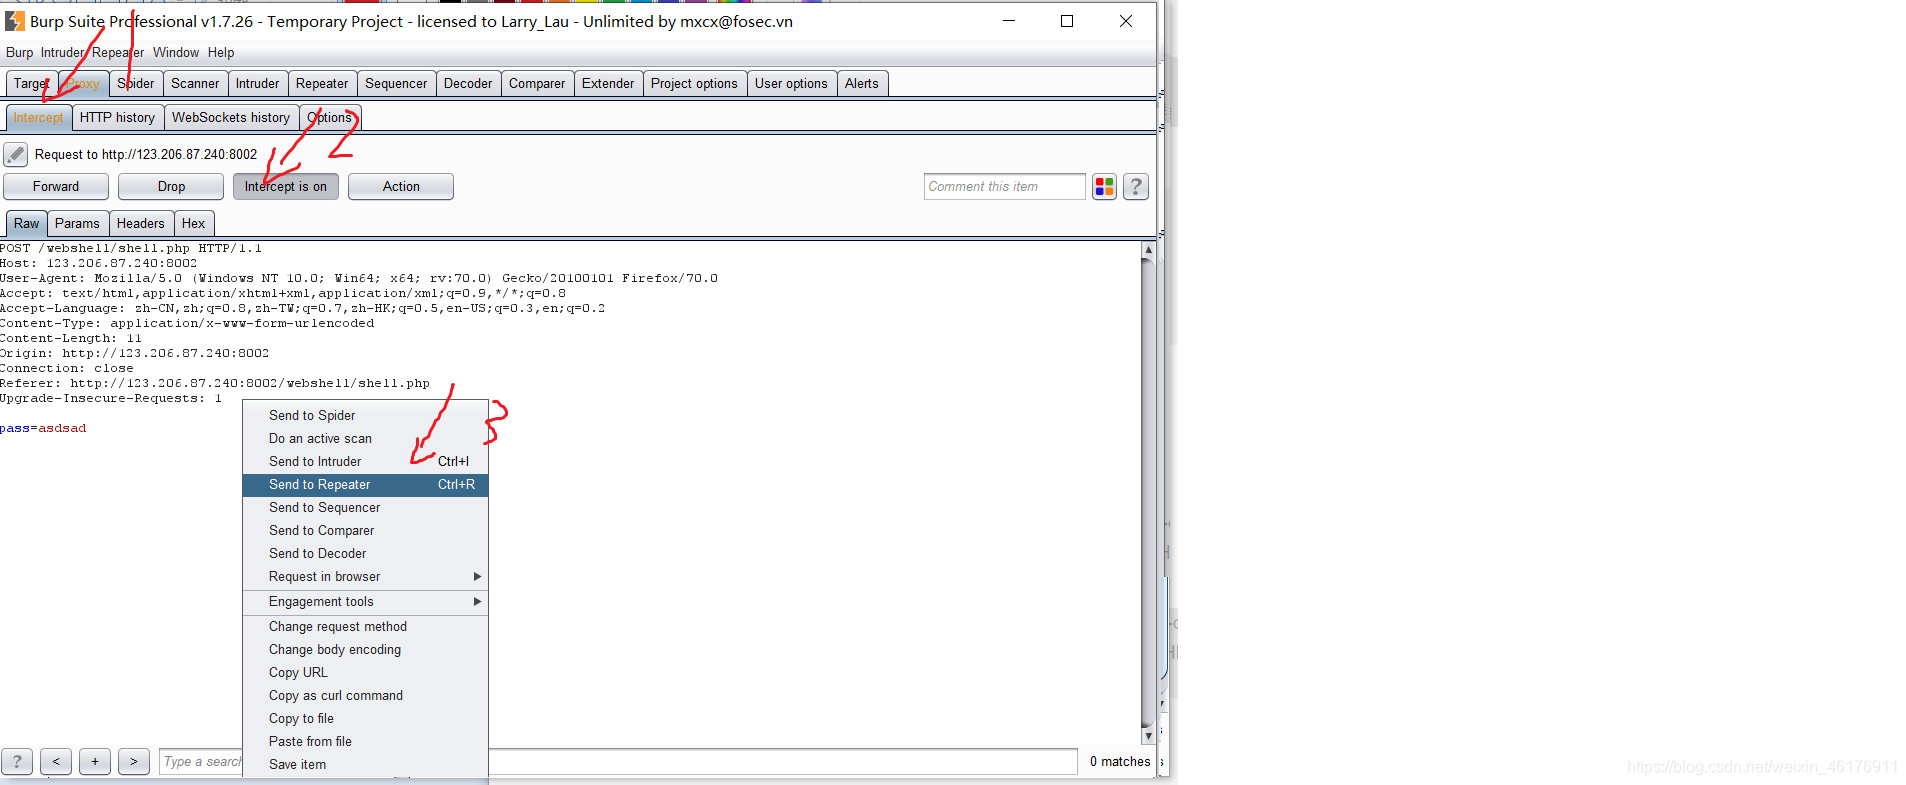
Task: Click the Comment this item field
Action: point(1004,187)
